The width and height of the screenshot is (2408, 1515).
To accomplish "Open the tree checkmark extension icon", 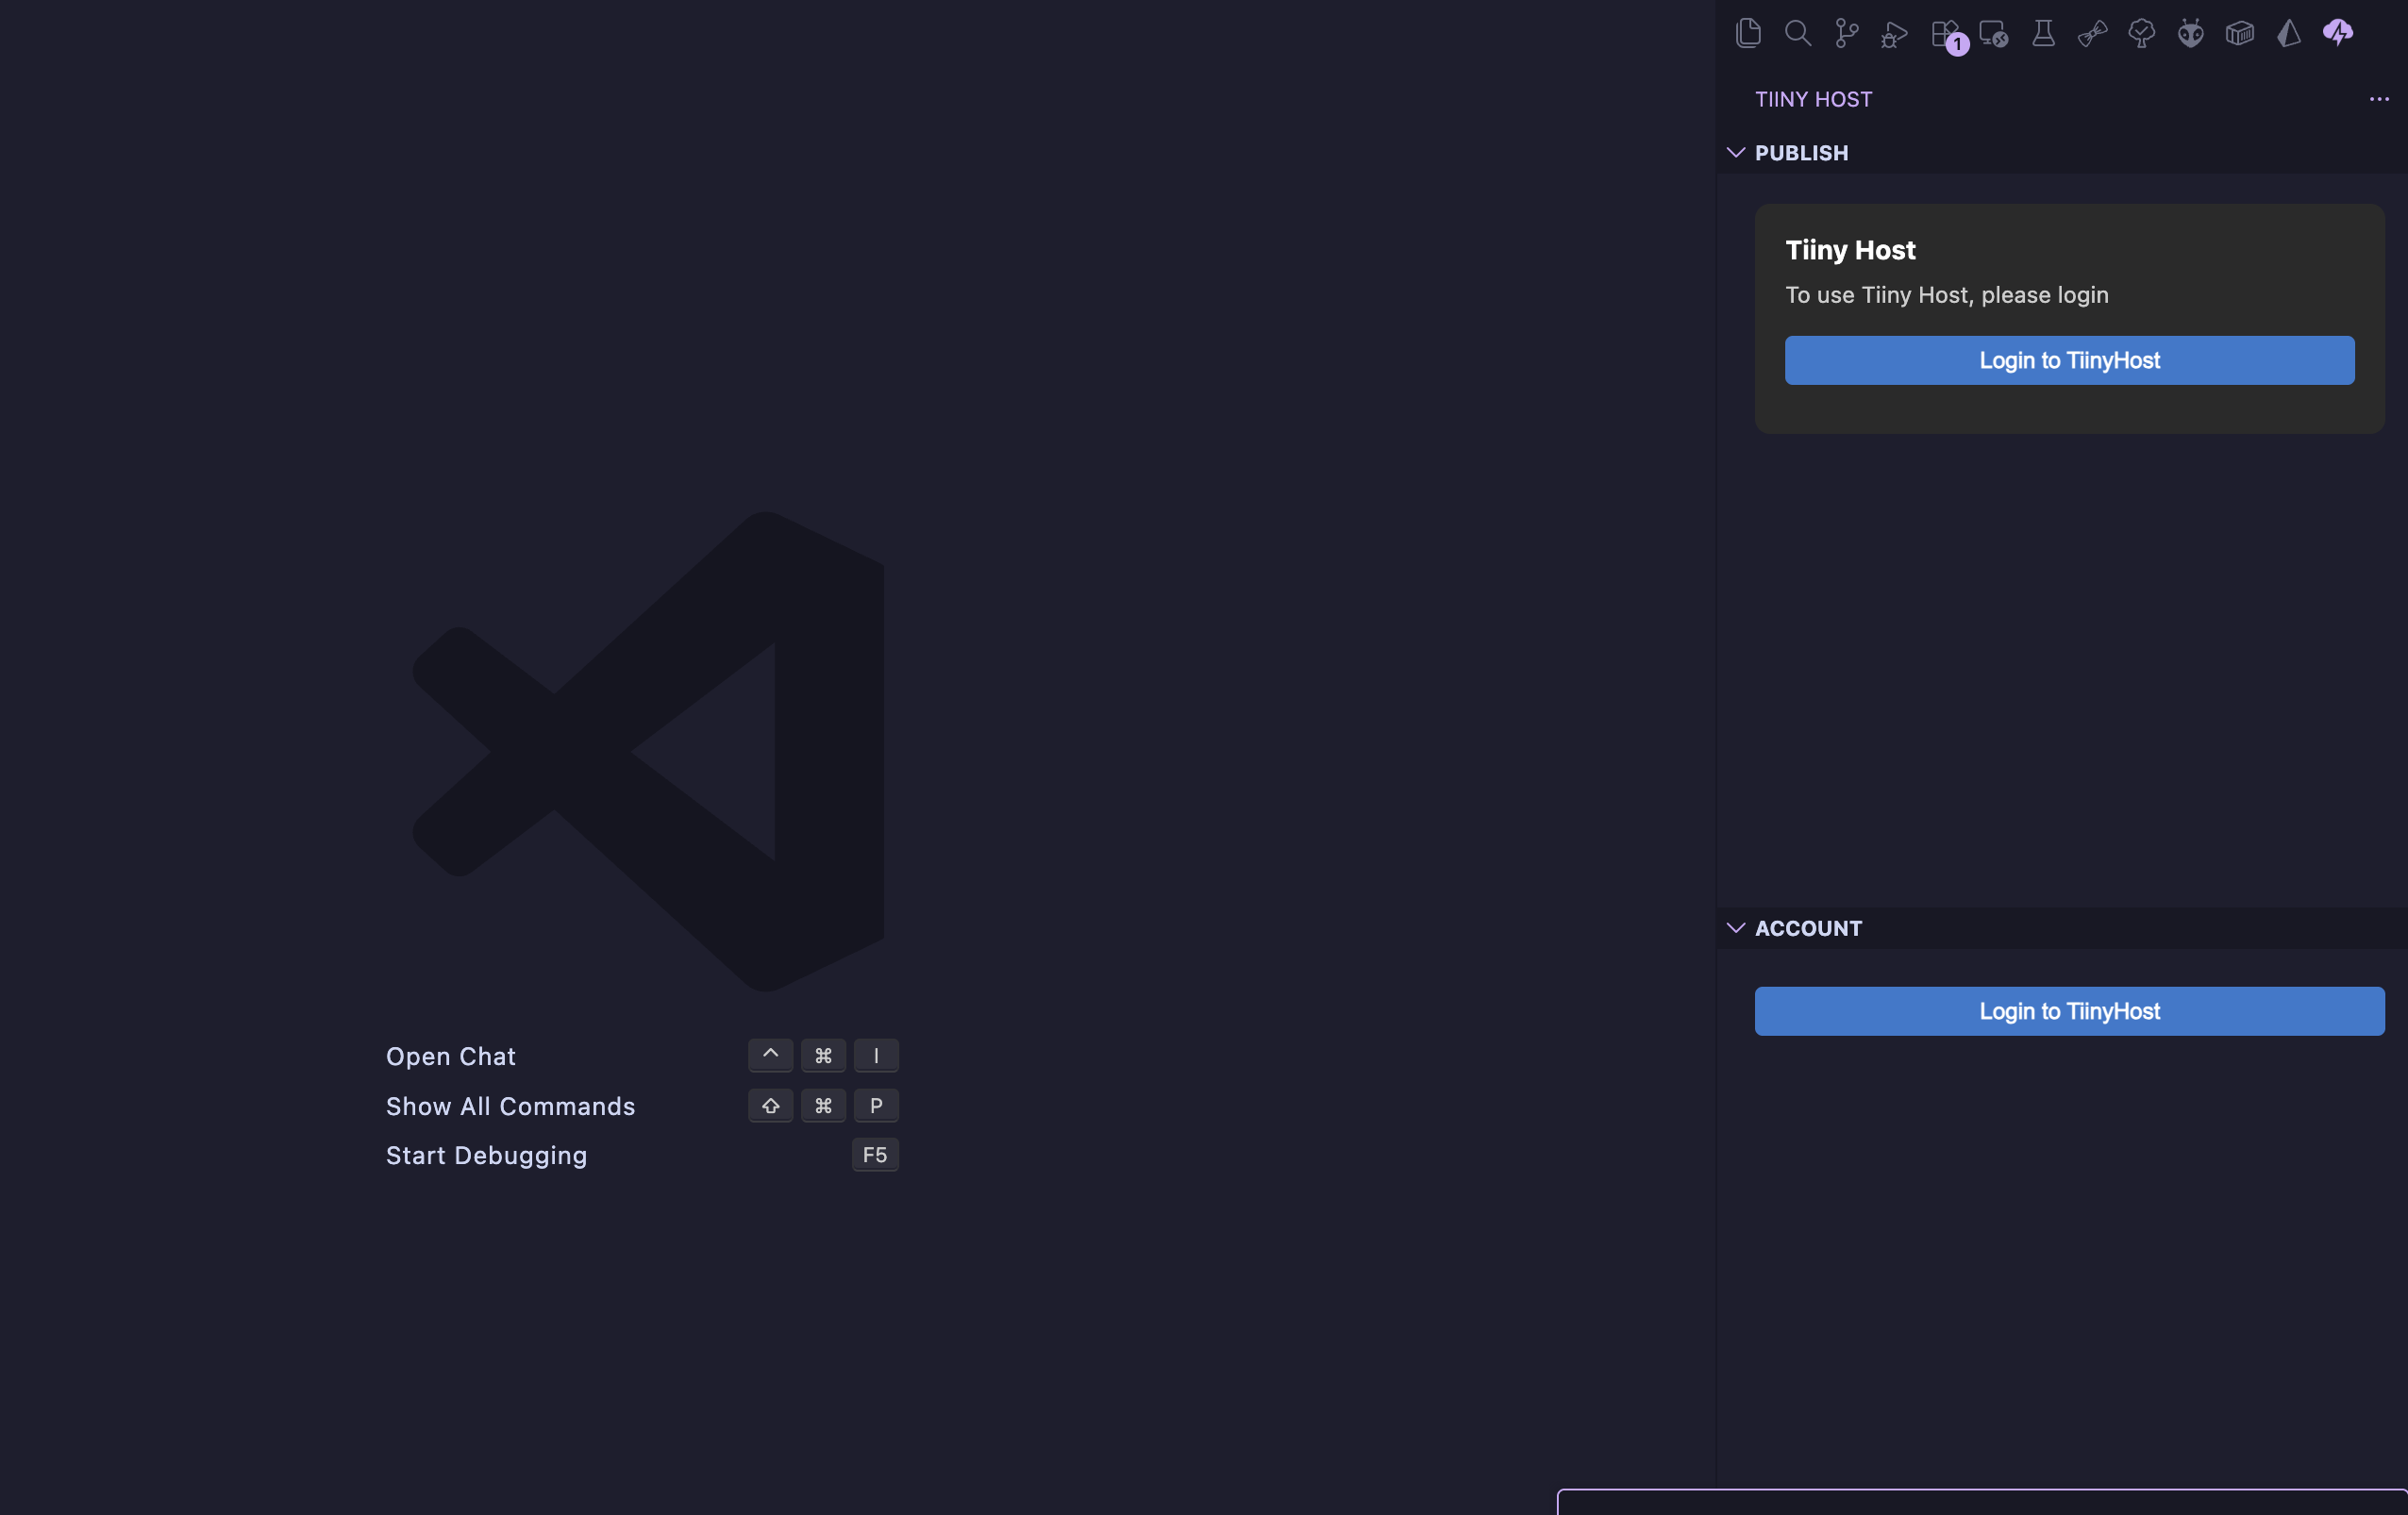I will (2141, 35).
